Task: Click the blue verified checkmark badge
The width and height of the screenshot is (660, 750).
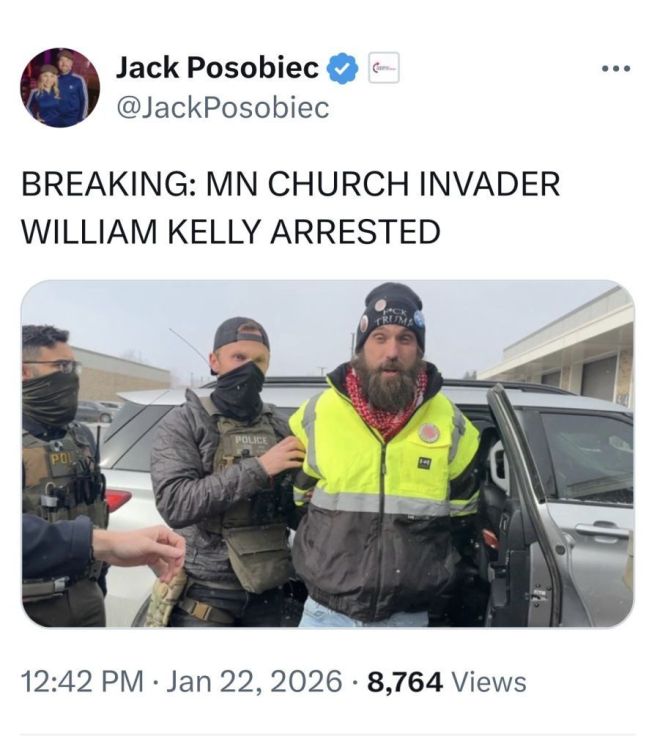Action: 342,68
